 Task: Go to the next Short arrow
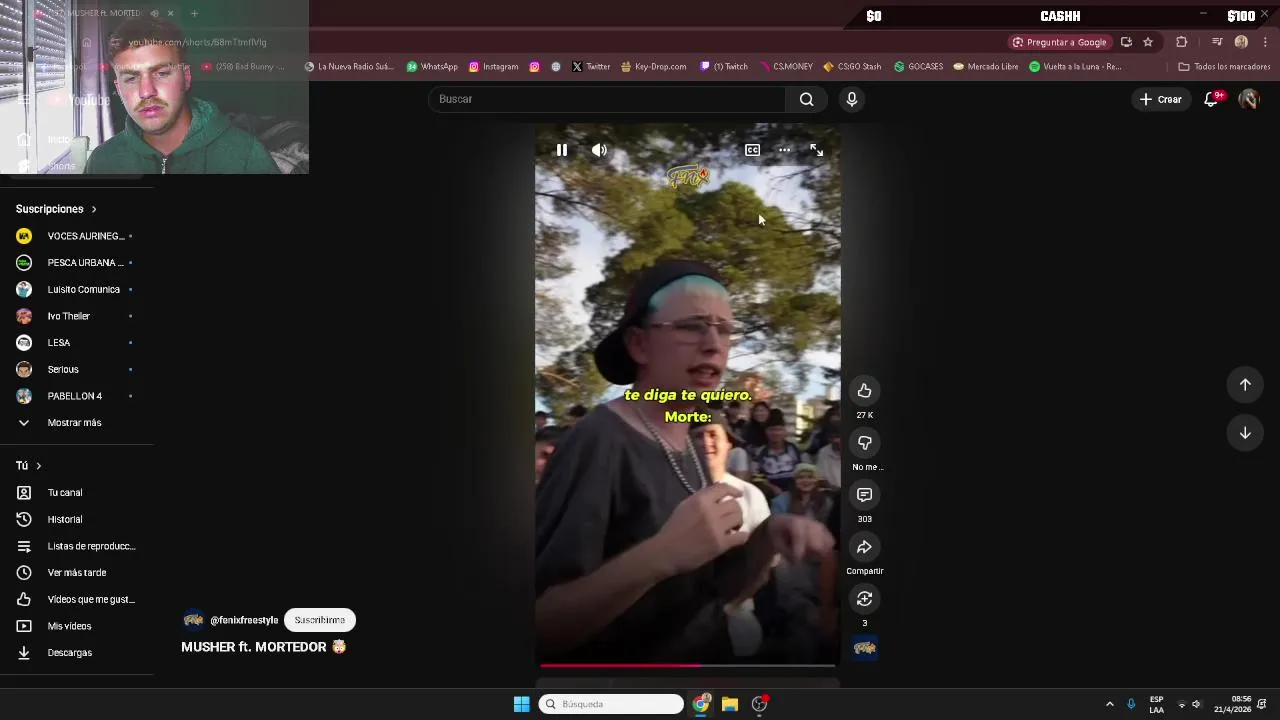1245,433
